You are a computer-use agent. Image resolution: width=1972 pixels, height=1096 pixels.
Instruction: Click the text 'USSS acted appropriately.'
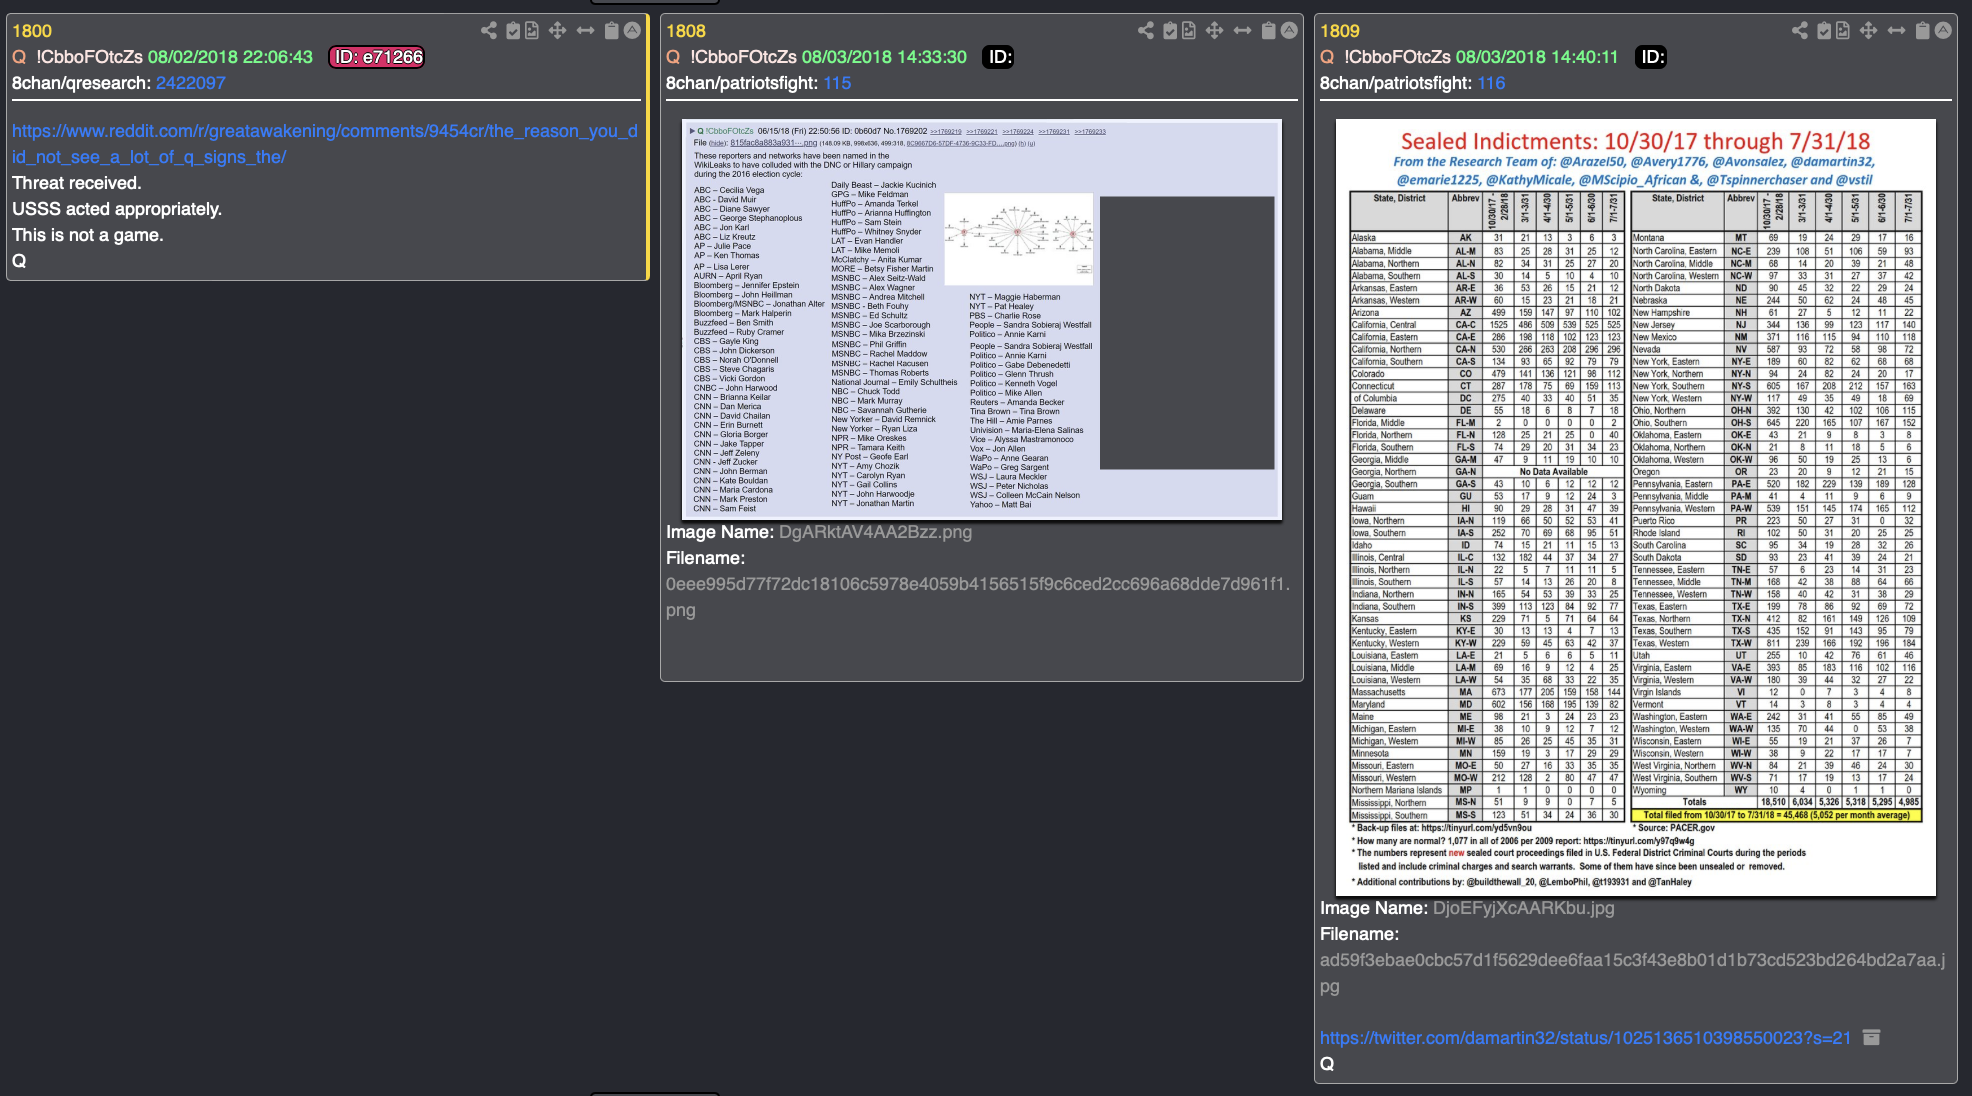pyautogui.click(x=117, y=209)
